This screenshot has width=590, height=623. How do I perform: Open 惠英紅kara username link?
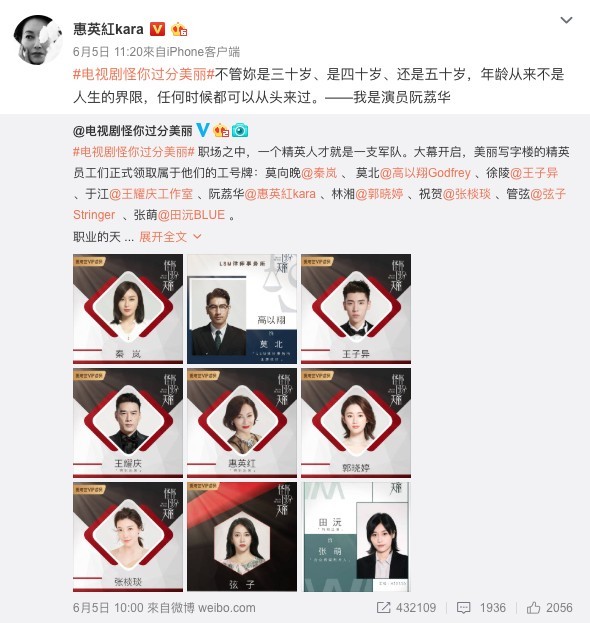click(x=108, y=29)
